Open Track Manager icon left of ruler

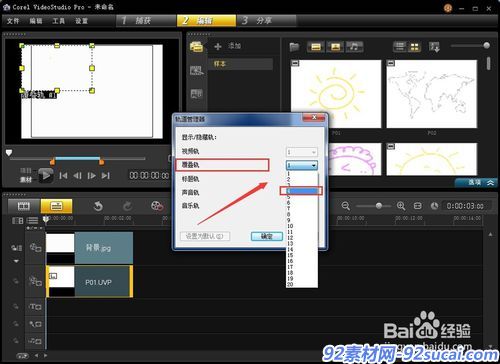pos(17,221)
